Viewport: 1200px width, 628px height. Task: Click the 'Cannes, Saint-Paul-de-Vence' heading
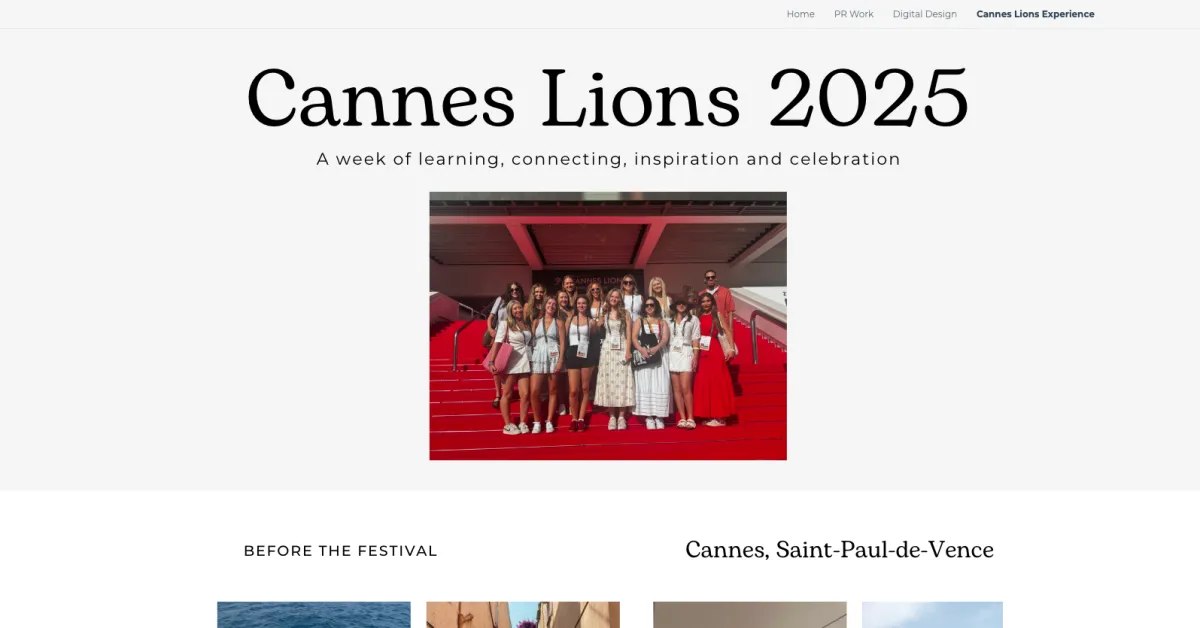[839, 550]
